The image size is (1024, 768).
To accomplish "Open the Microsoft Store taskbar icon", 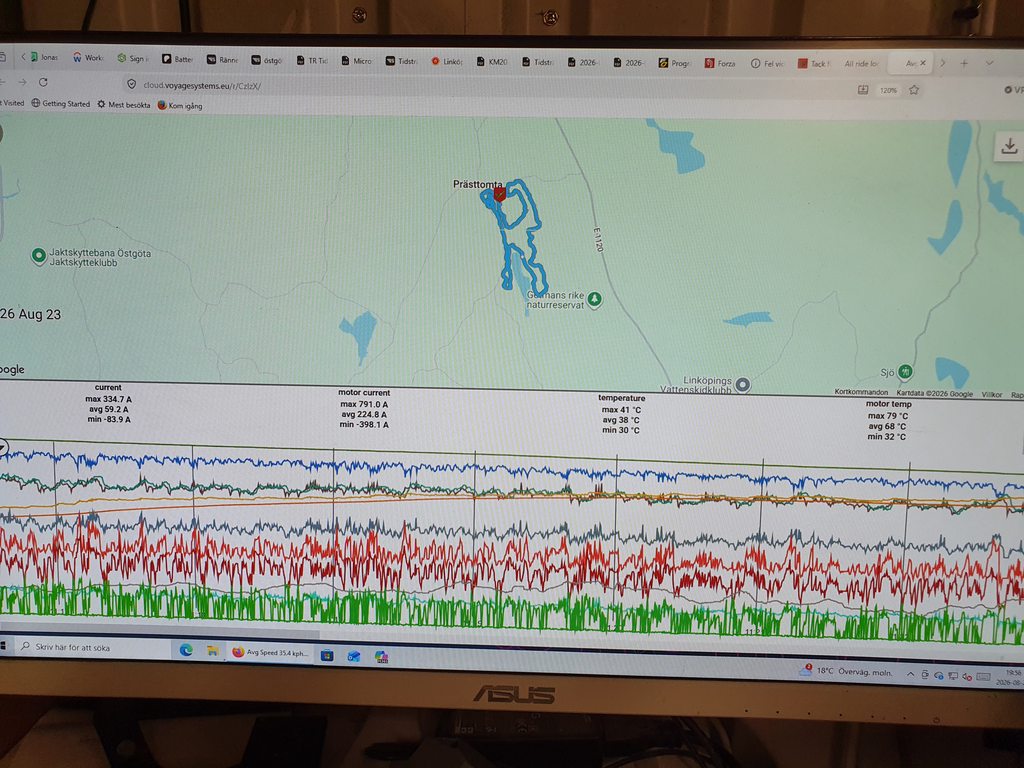I will pos(327,654).
